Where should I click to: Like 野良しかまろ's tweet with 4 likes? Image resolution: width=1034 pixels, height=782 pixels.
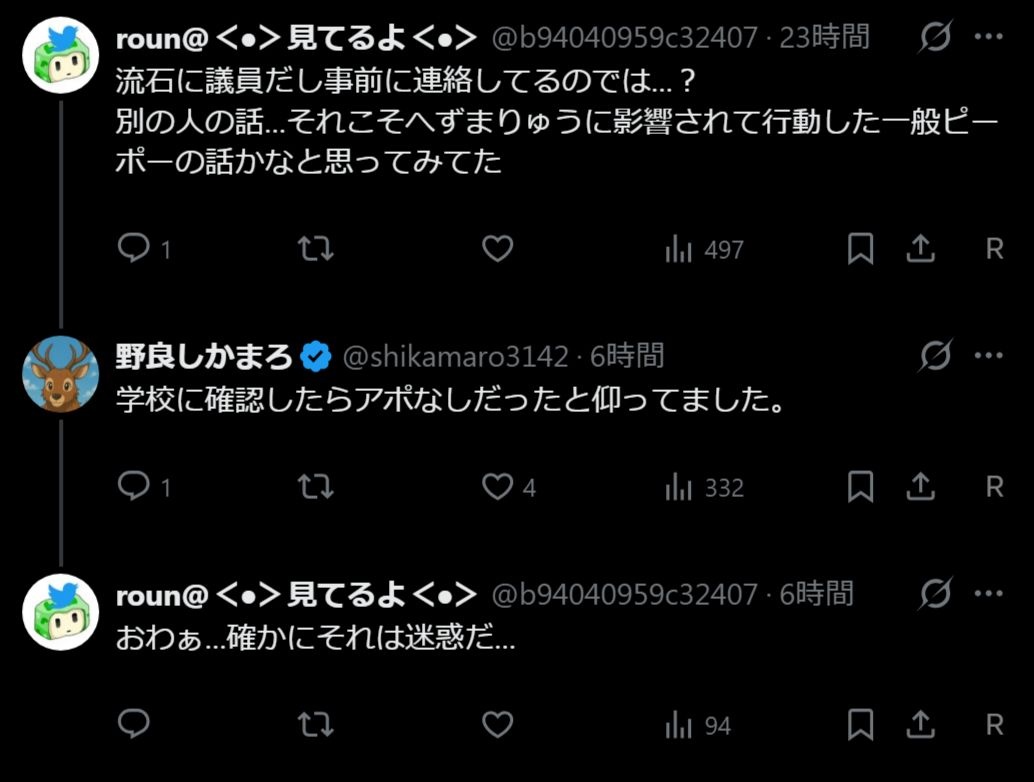[x=498, y=487]
